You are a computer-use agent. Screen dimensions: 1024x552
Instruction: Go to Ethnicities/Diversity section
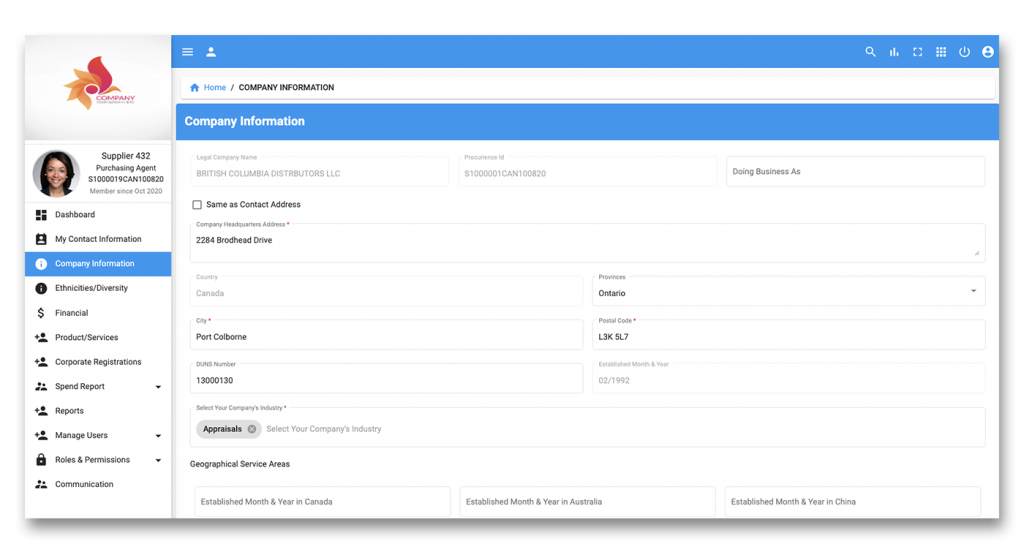[x=91, y=288]
